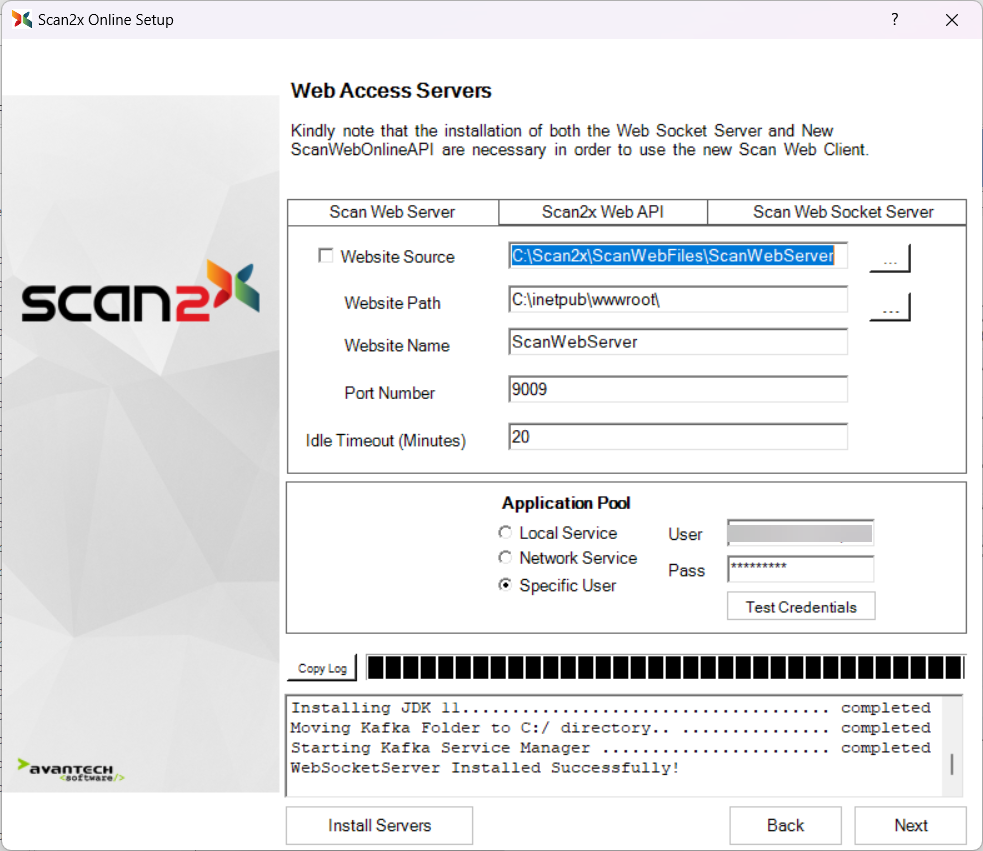
Task: Choose the Network Service radio option
Action: pyautogui.click(x=505, y=558)
